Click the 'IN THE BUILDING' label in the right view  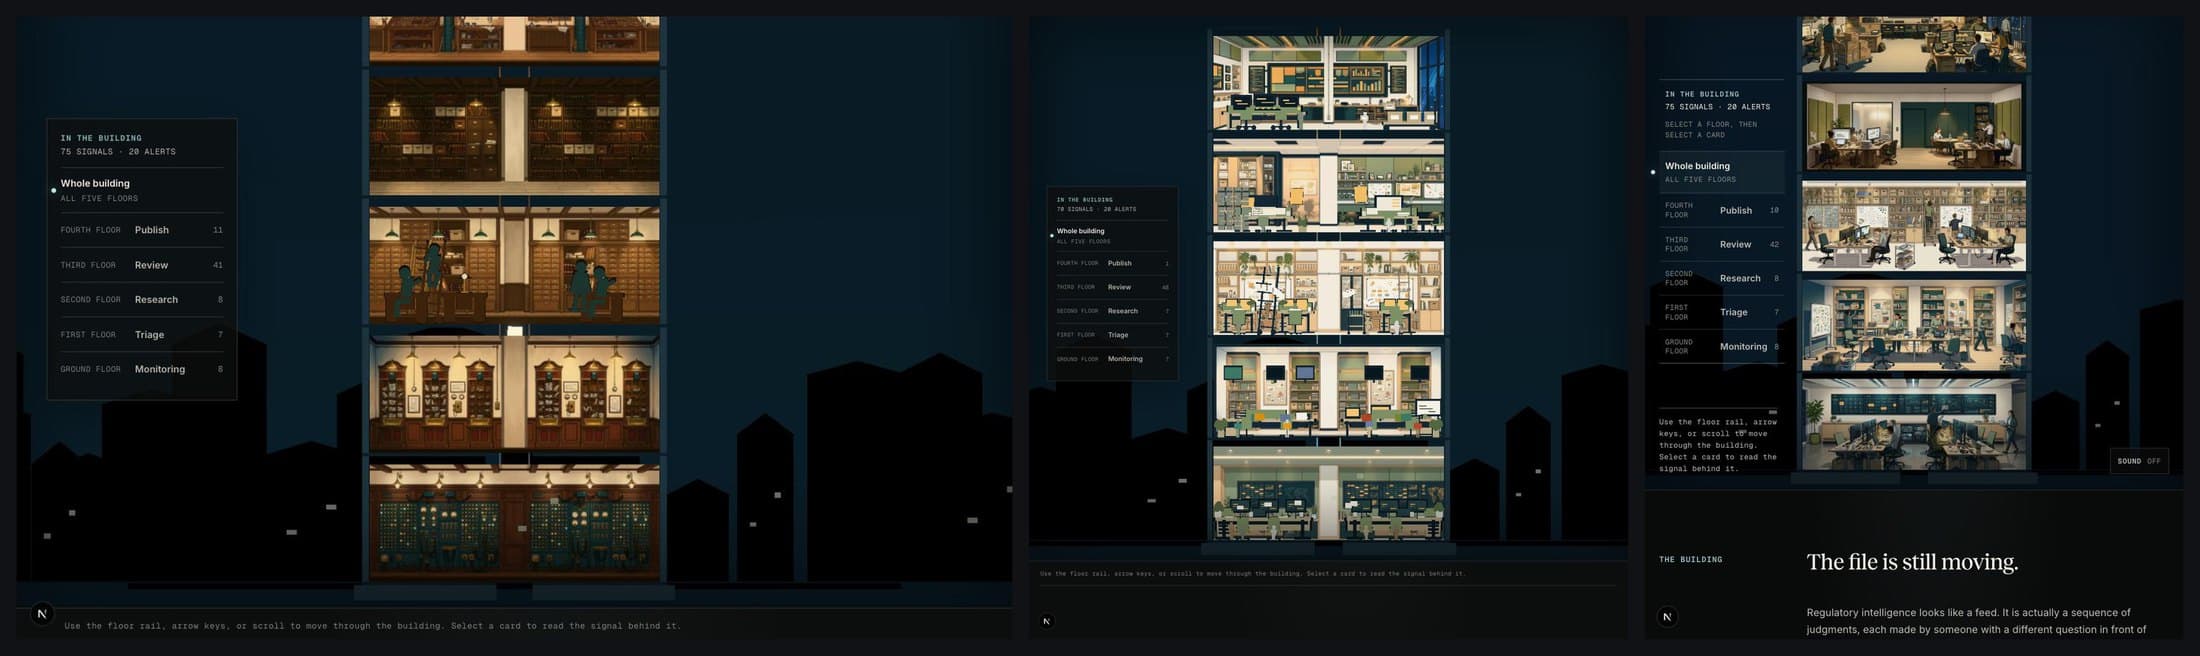[x=1701, y=94]
